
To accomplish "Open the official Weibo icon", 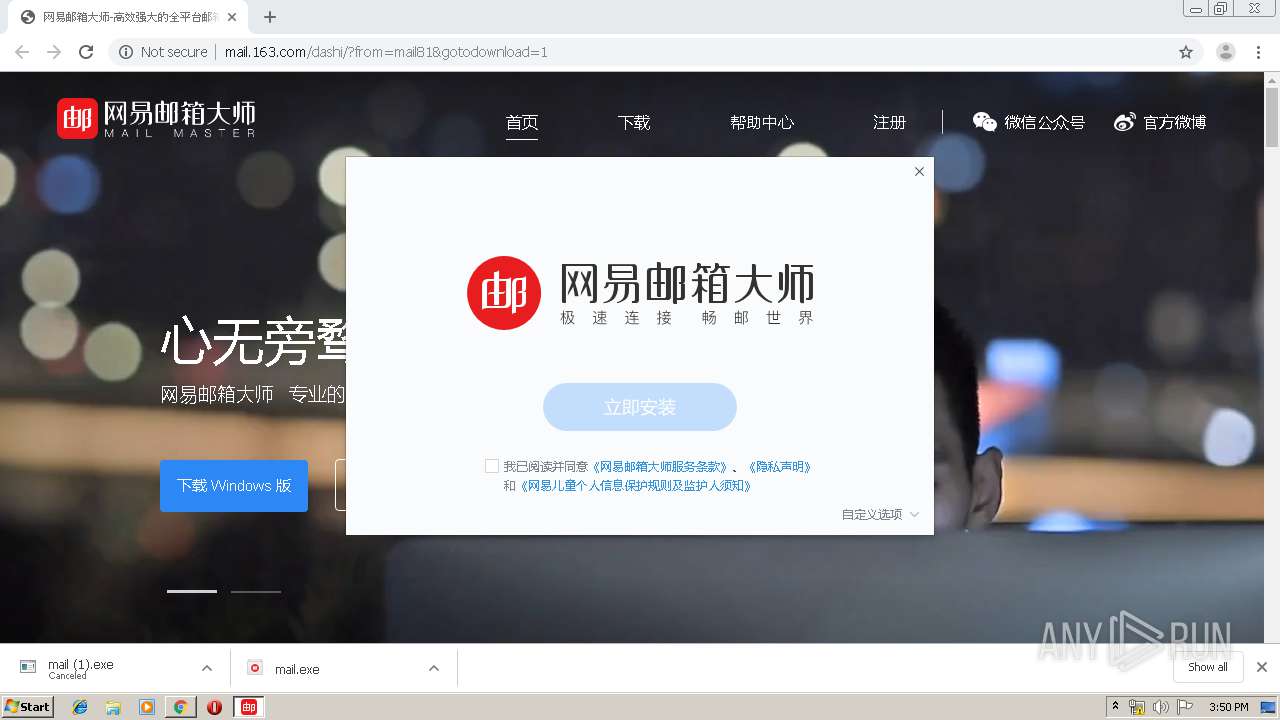I will click(x=1125, y=122).
